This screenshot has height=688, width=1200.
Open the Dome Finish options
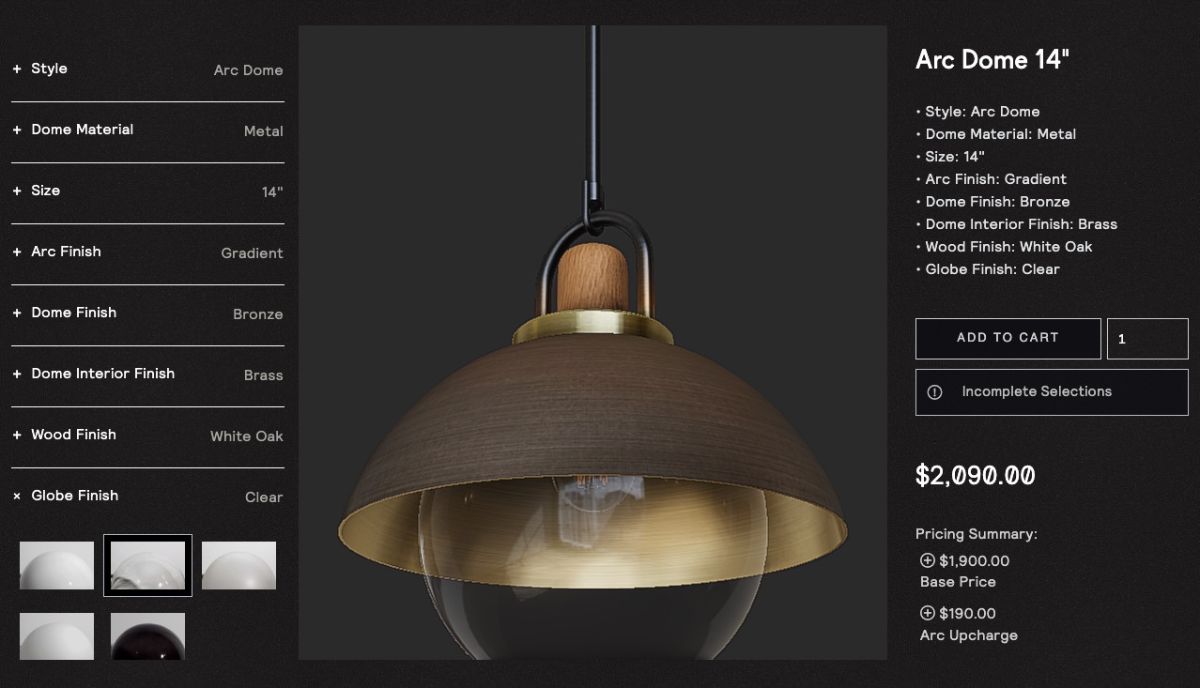[x=147, y=313]
